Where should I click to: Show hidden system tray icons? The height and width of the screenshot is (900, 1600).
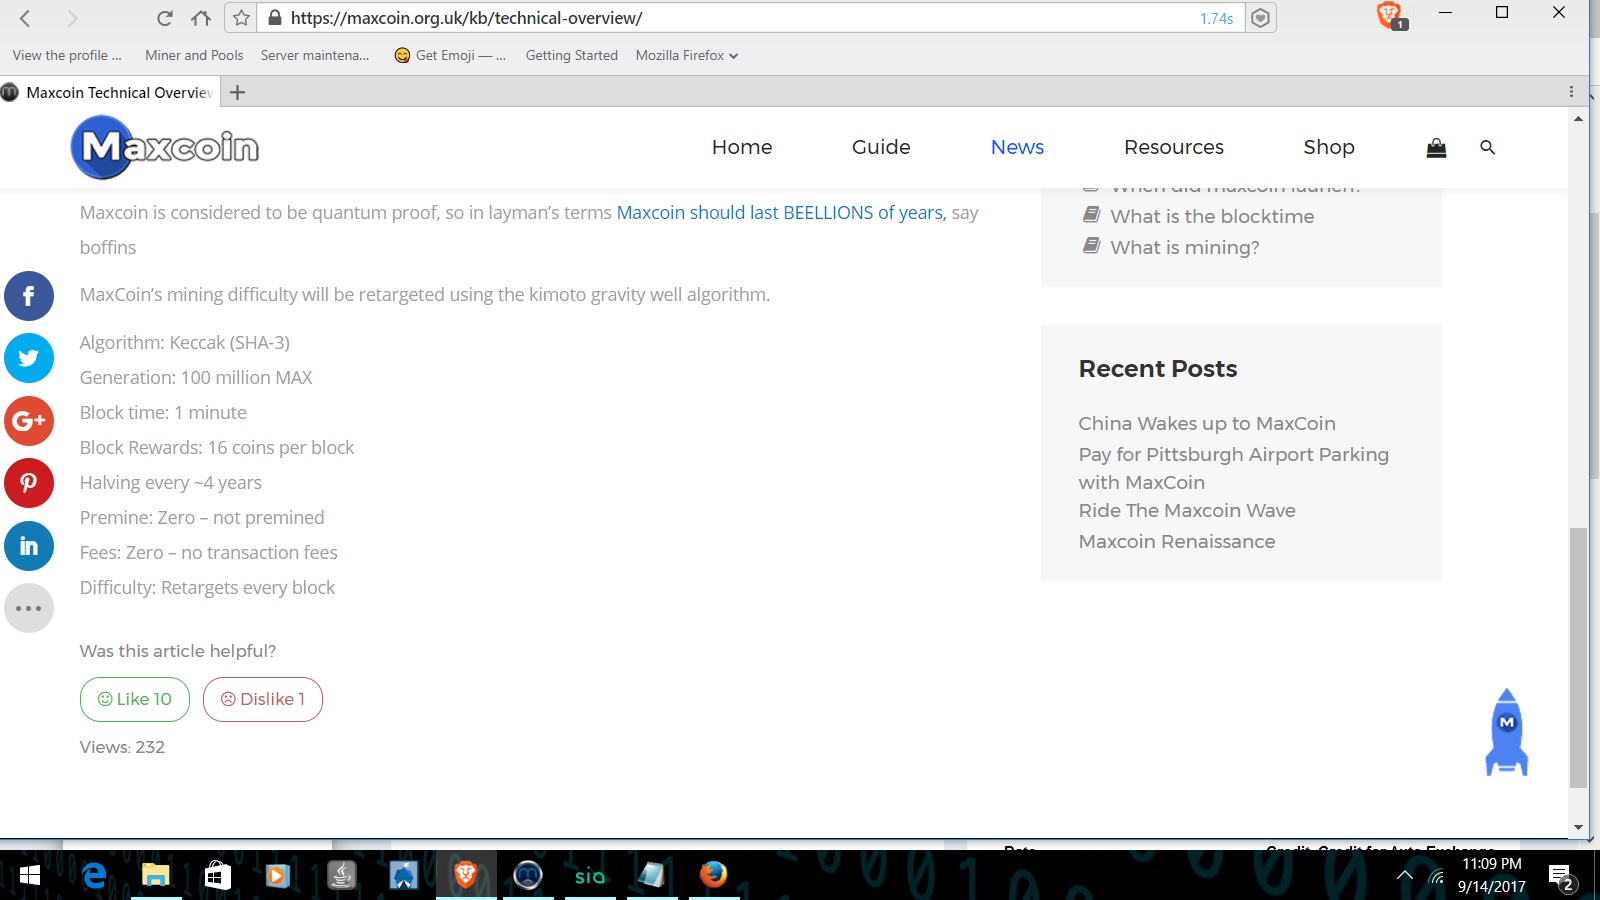click(x=1405, y=876)
